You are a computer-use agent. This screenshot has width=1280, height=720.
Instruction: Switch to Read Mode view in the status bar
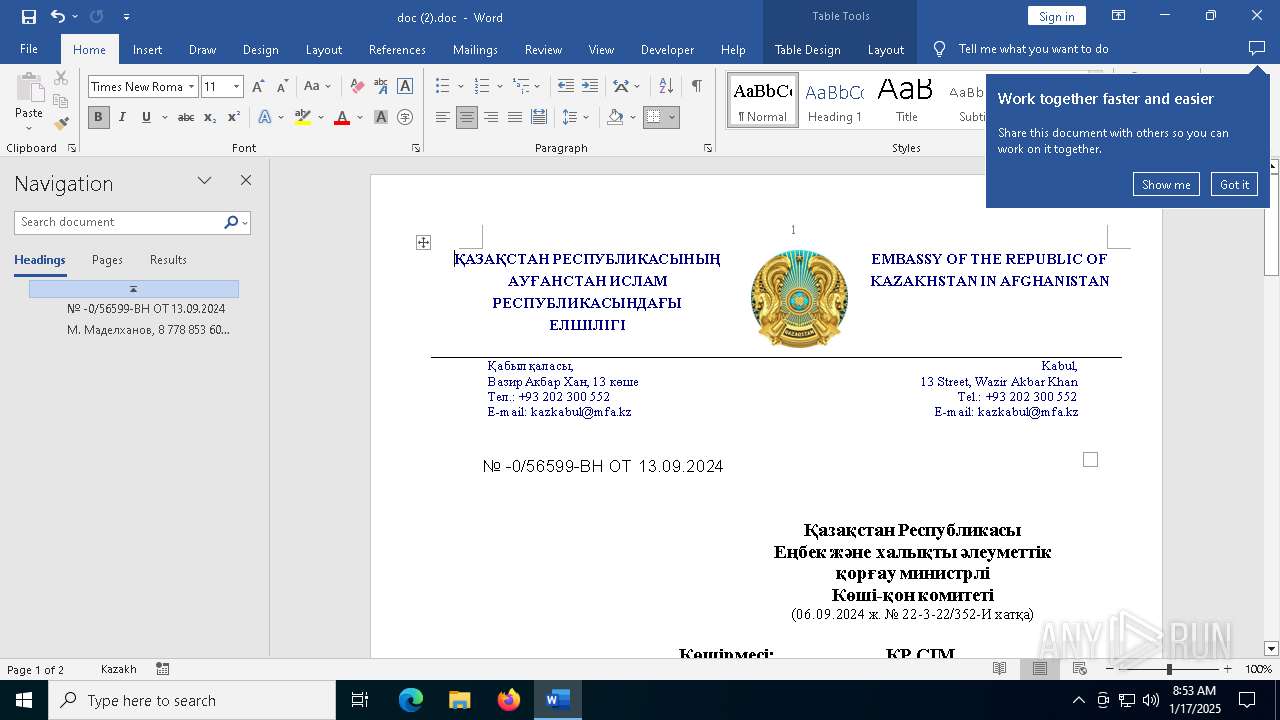[x=1000, y=669]
